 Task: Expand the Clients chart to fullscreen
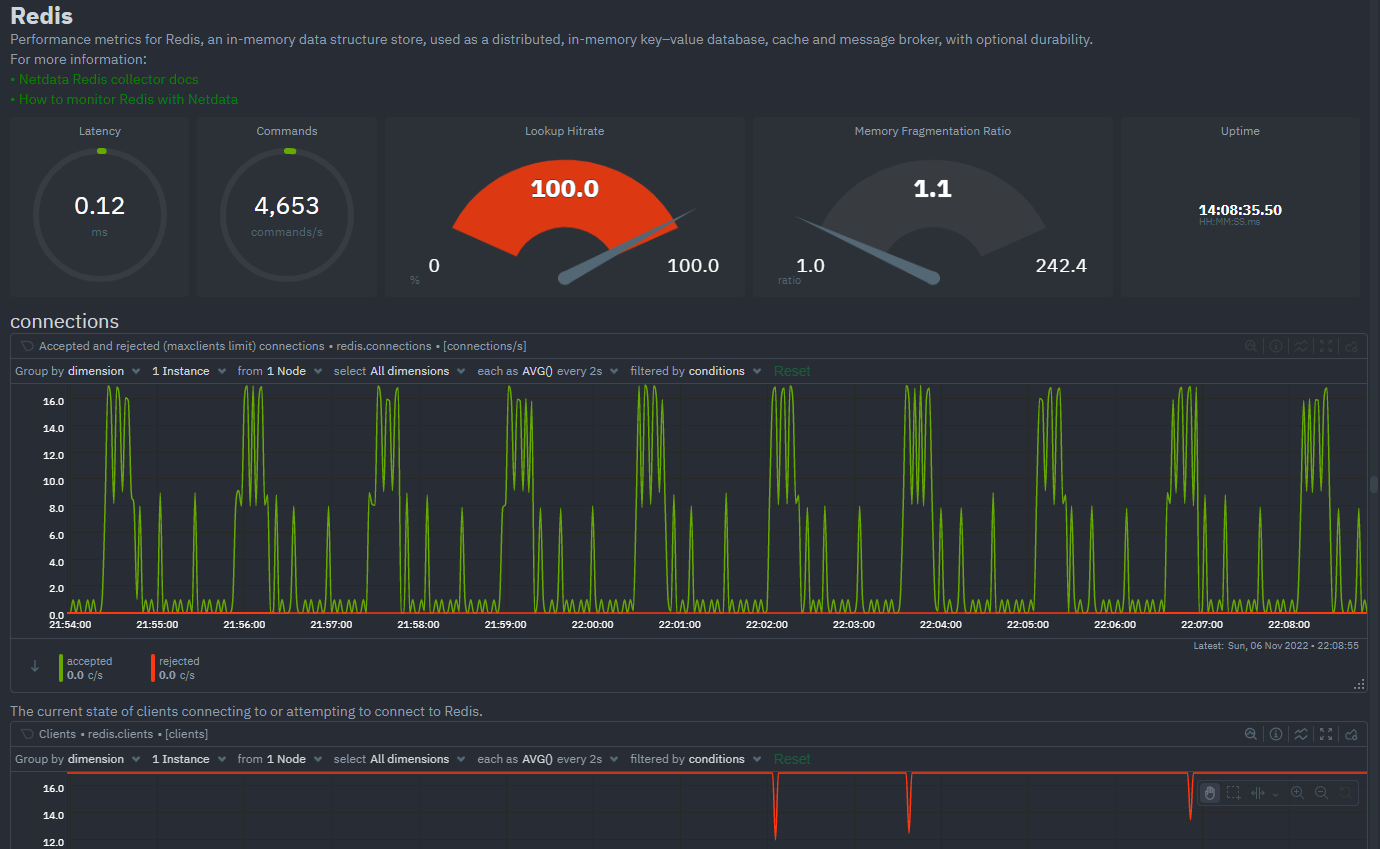pyautogui.click(x=1326, y=734)
